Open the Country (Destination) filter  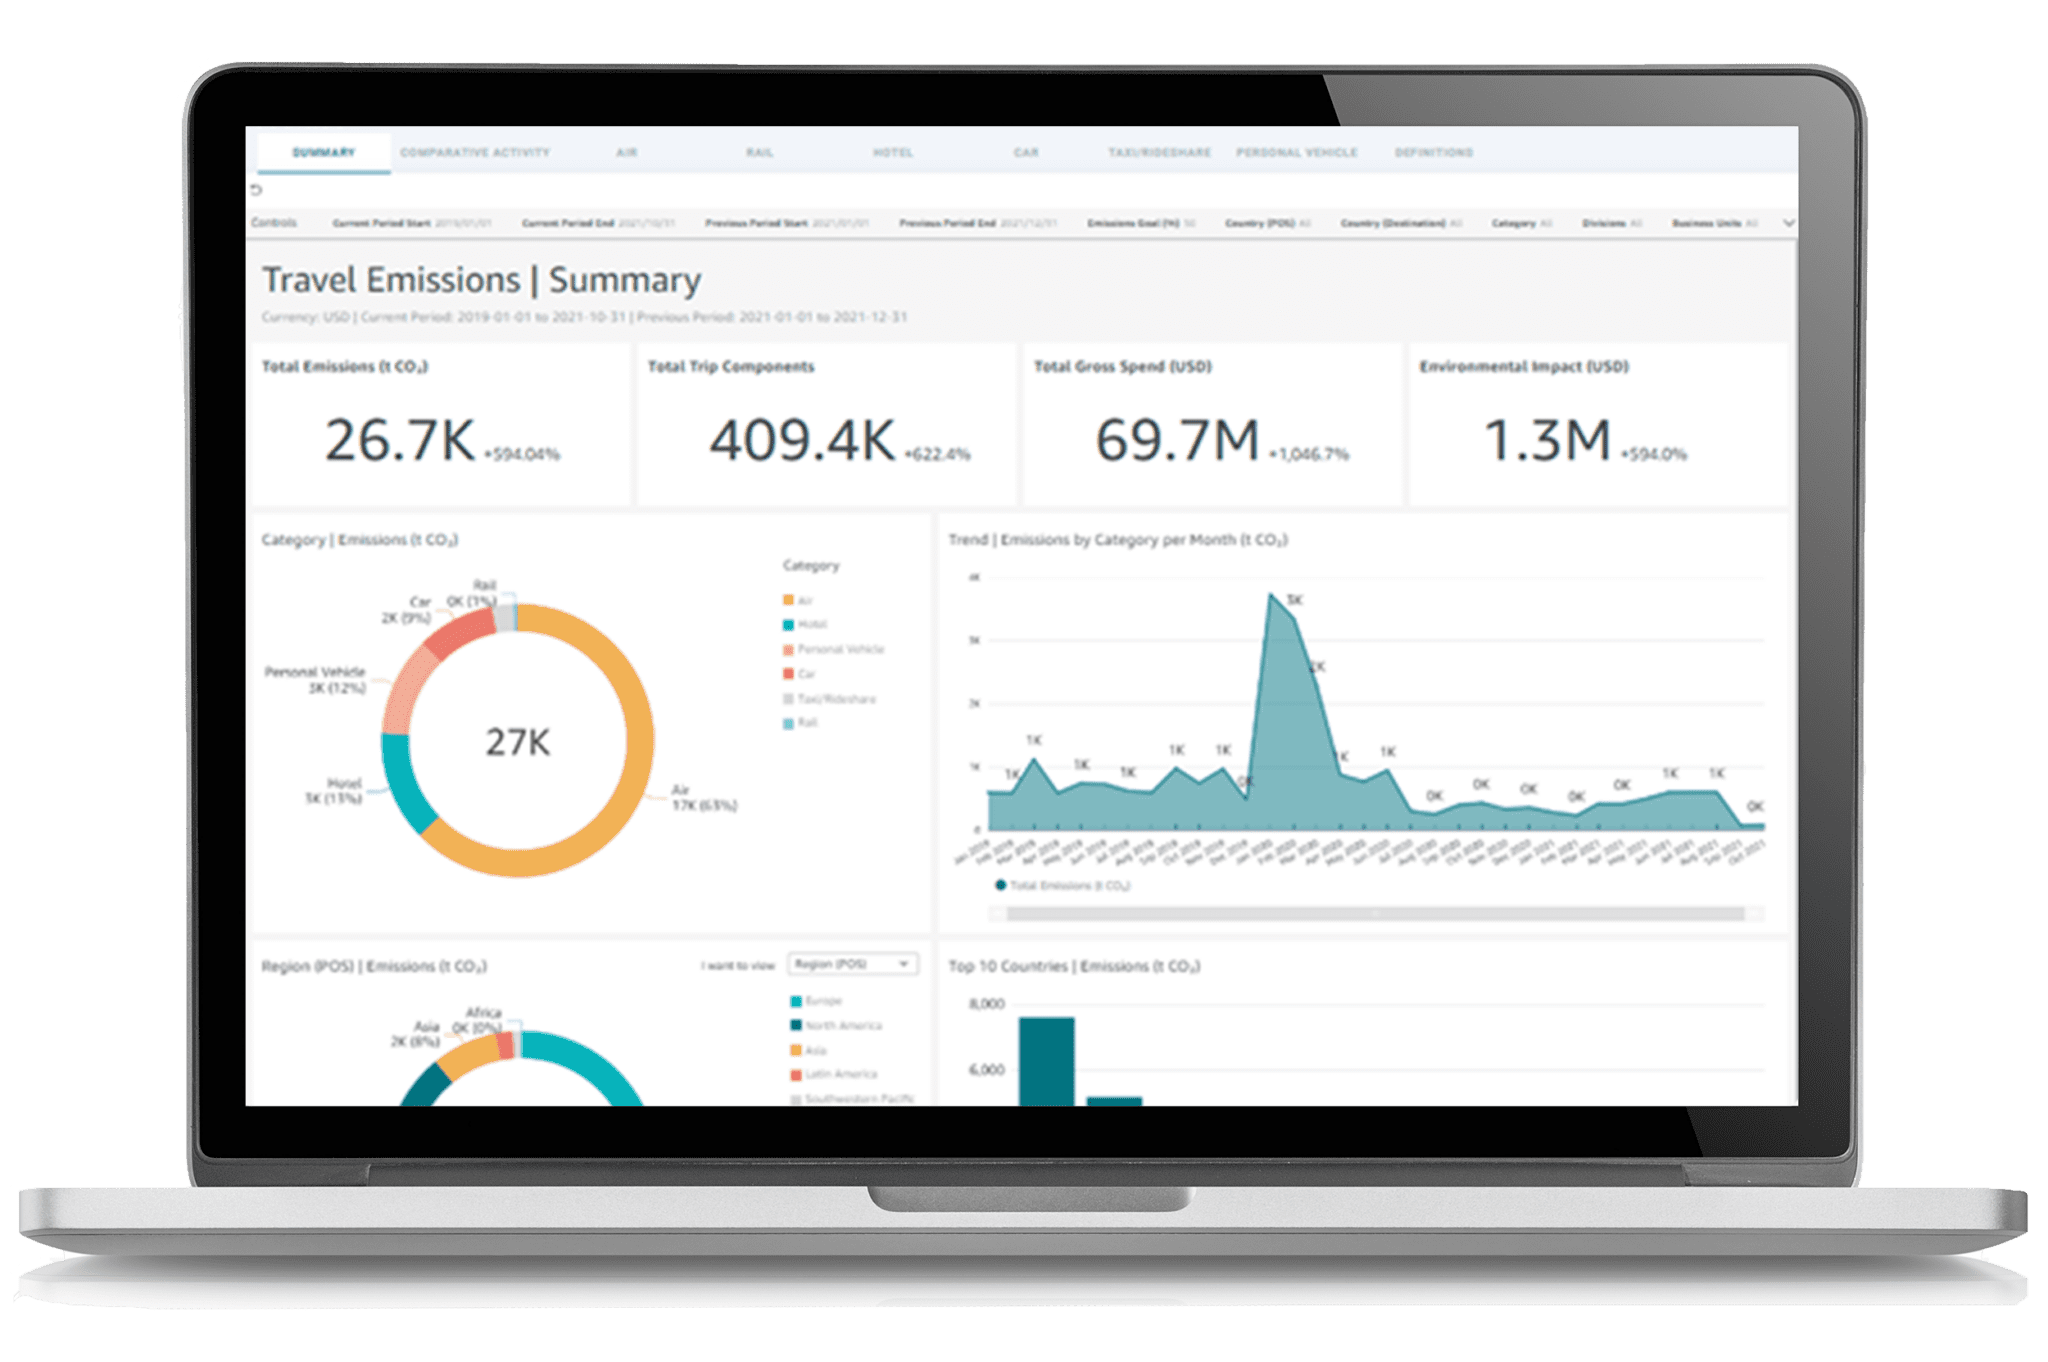pos(1400,223)
